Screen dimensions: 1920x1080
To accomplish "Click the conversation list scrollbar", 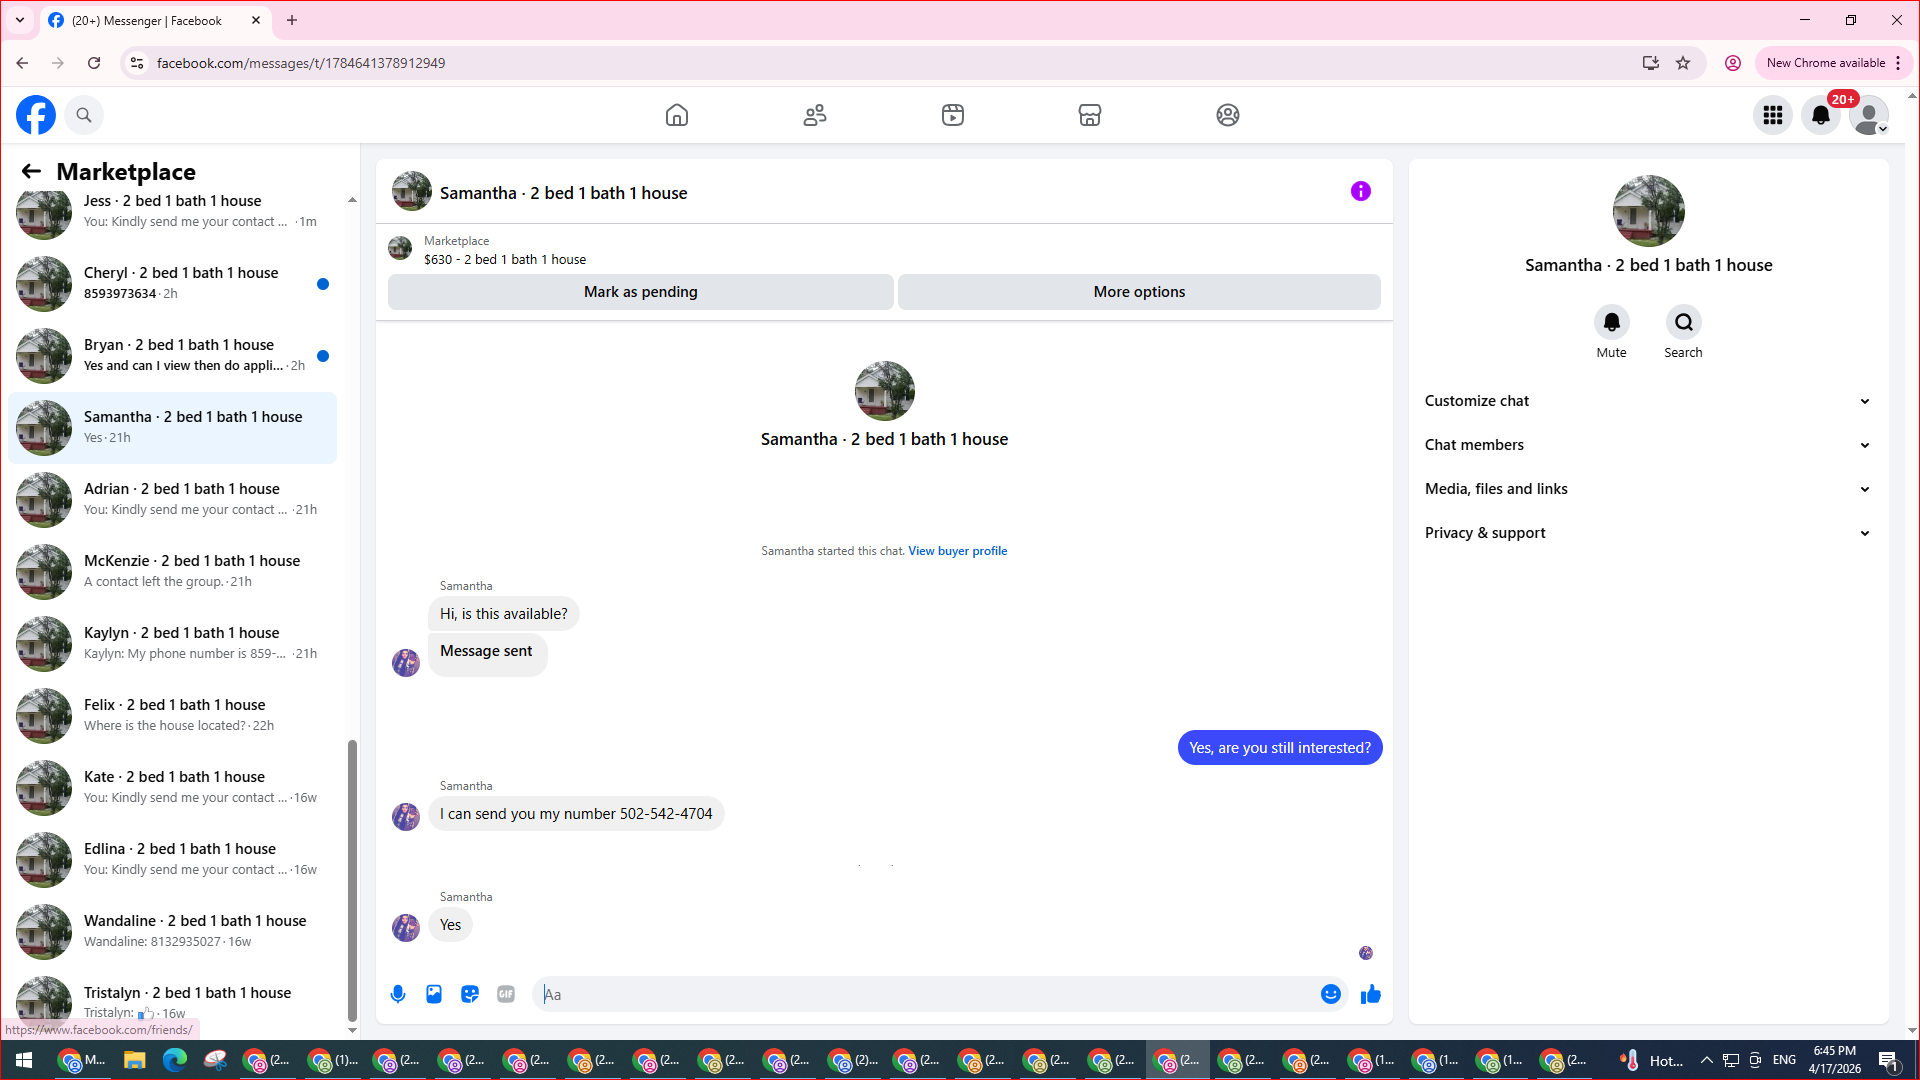I will 352,880.
